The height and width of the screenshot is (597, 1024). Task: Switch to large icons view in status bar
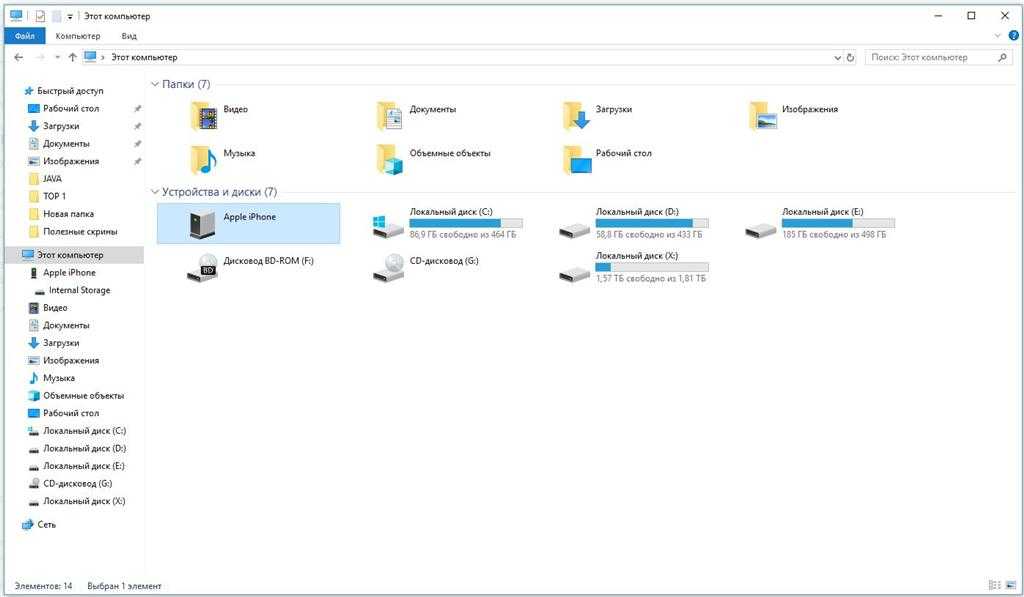pyautogui.click(x=1012, y=585)
